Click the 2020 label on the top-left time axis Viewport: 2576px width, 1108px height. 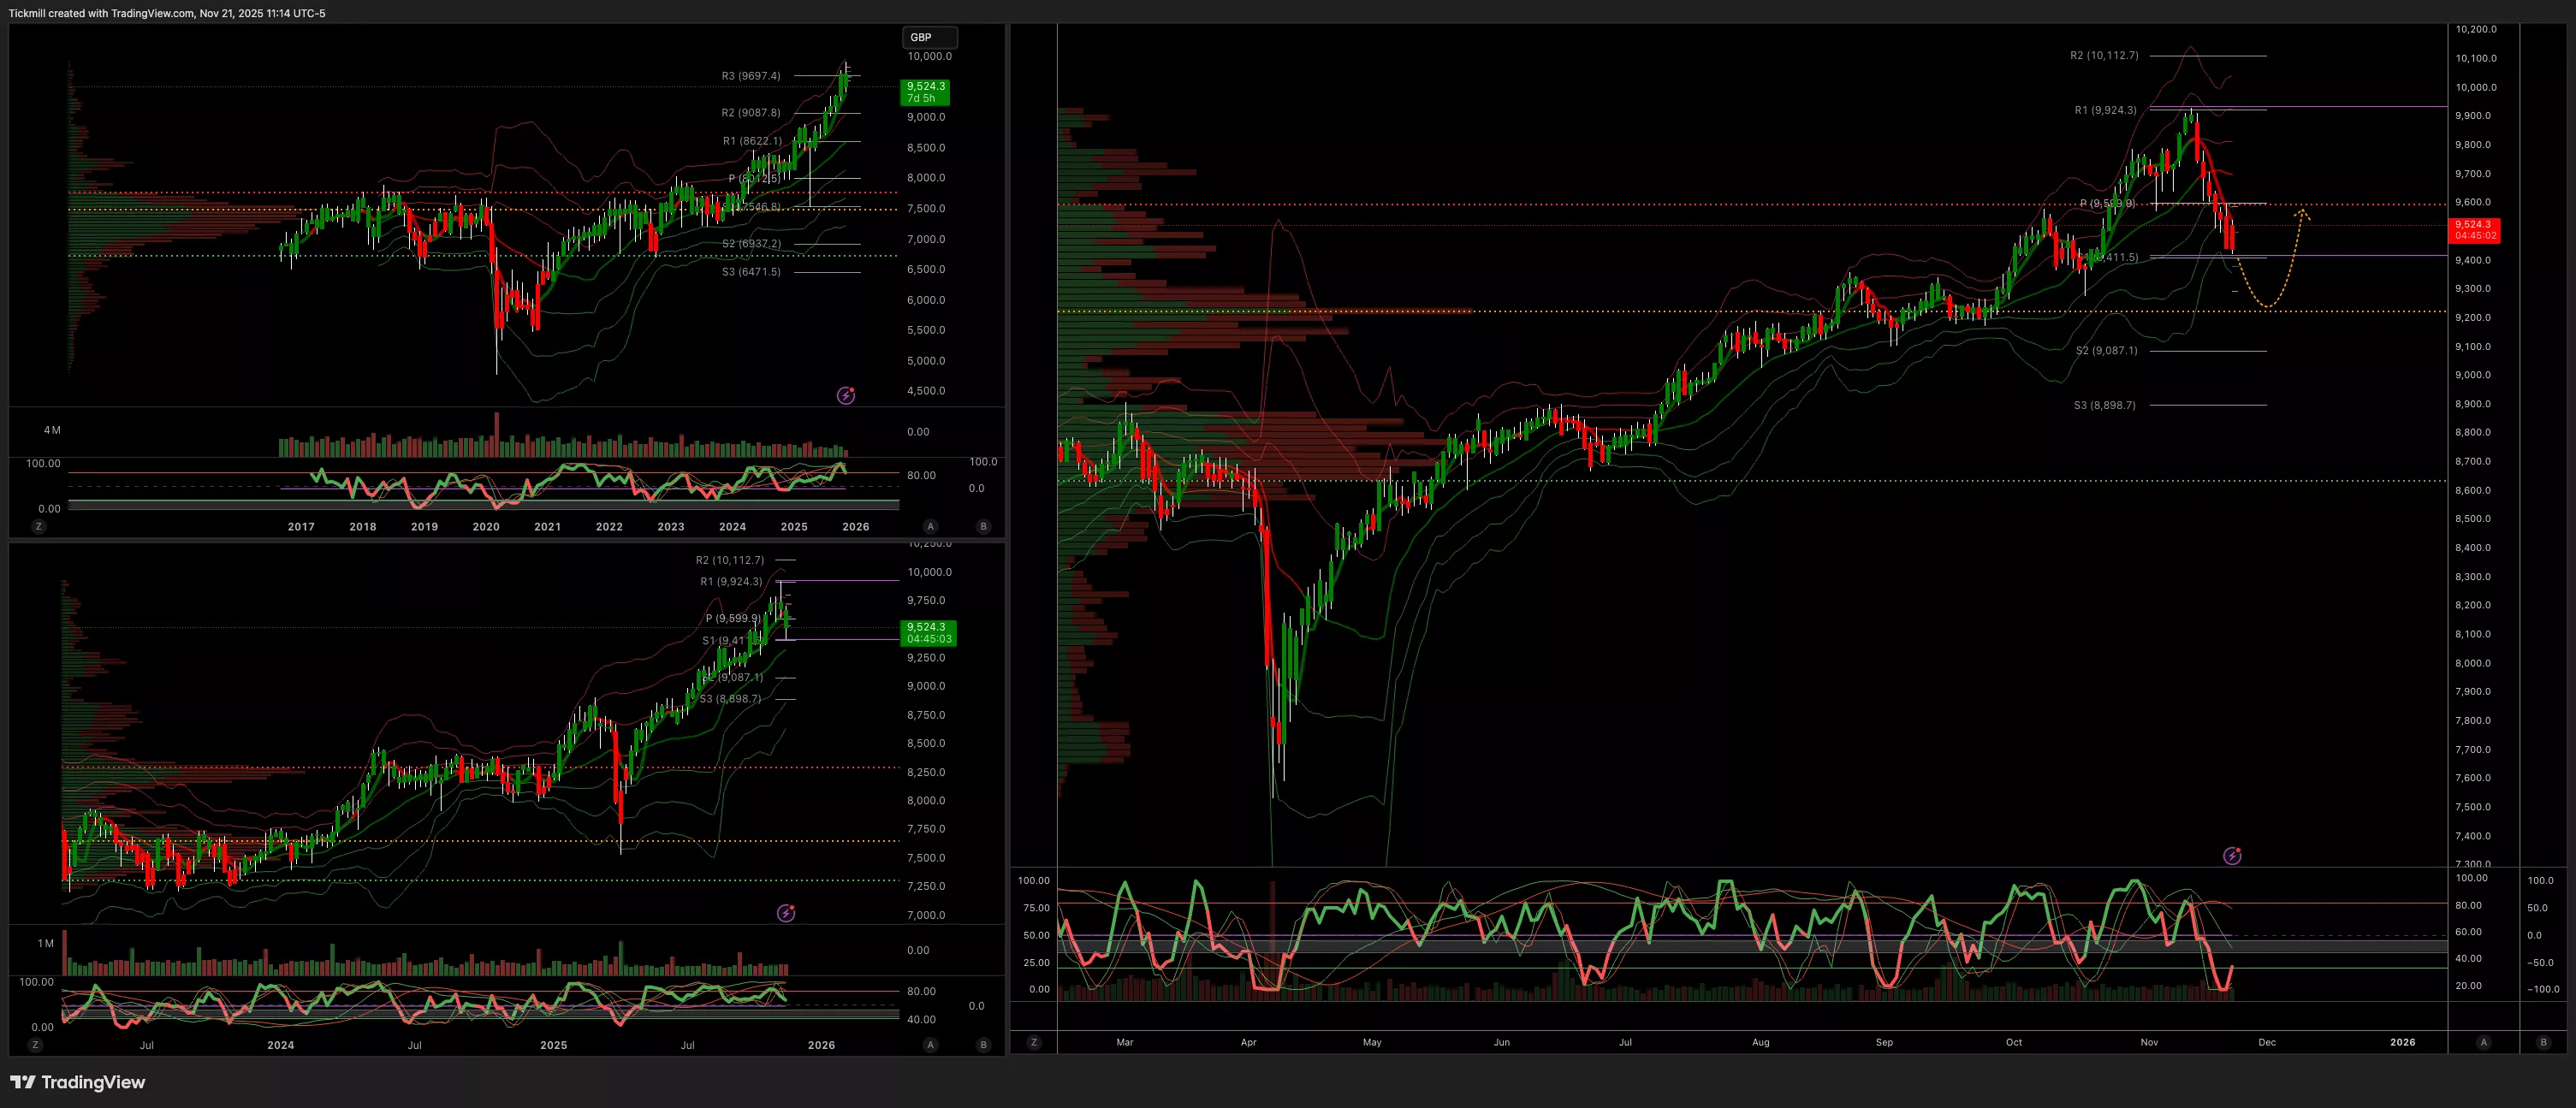pos(486,527)
